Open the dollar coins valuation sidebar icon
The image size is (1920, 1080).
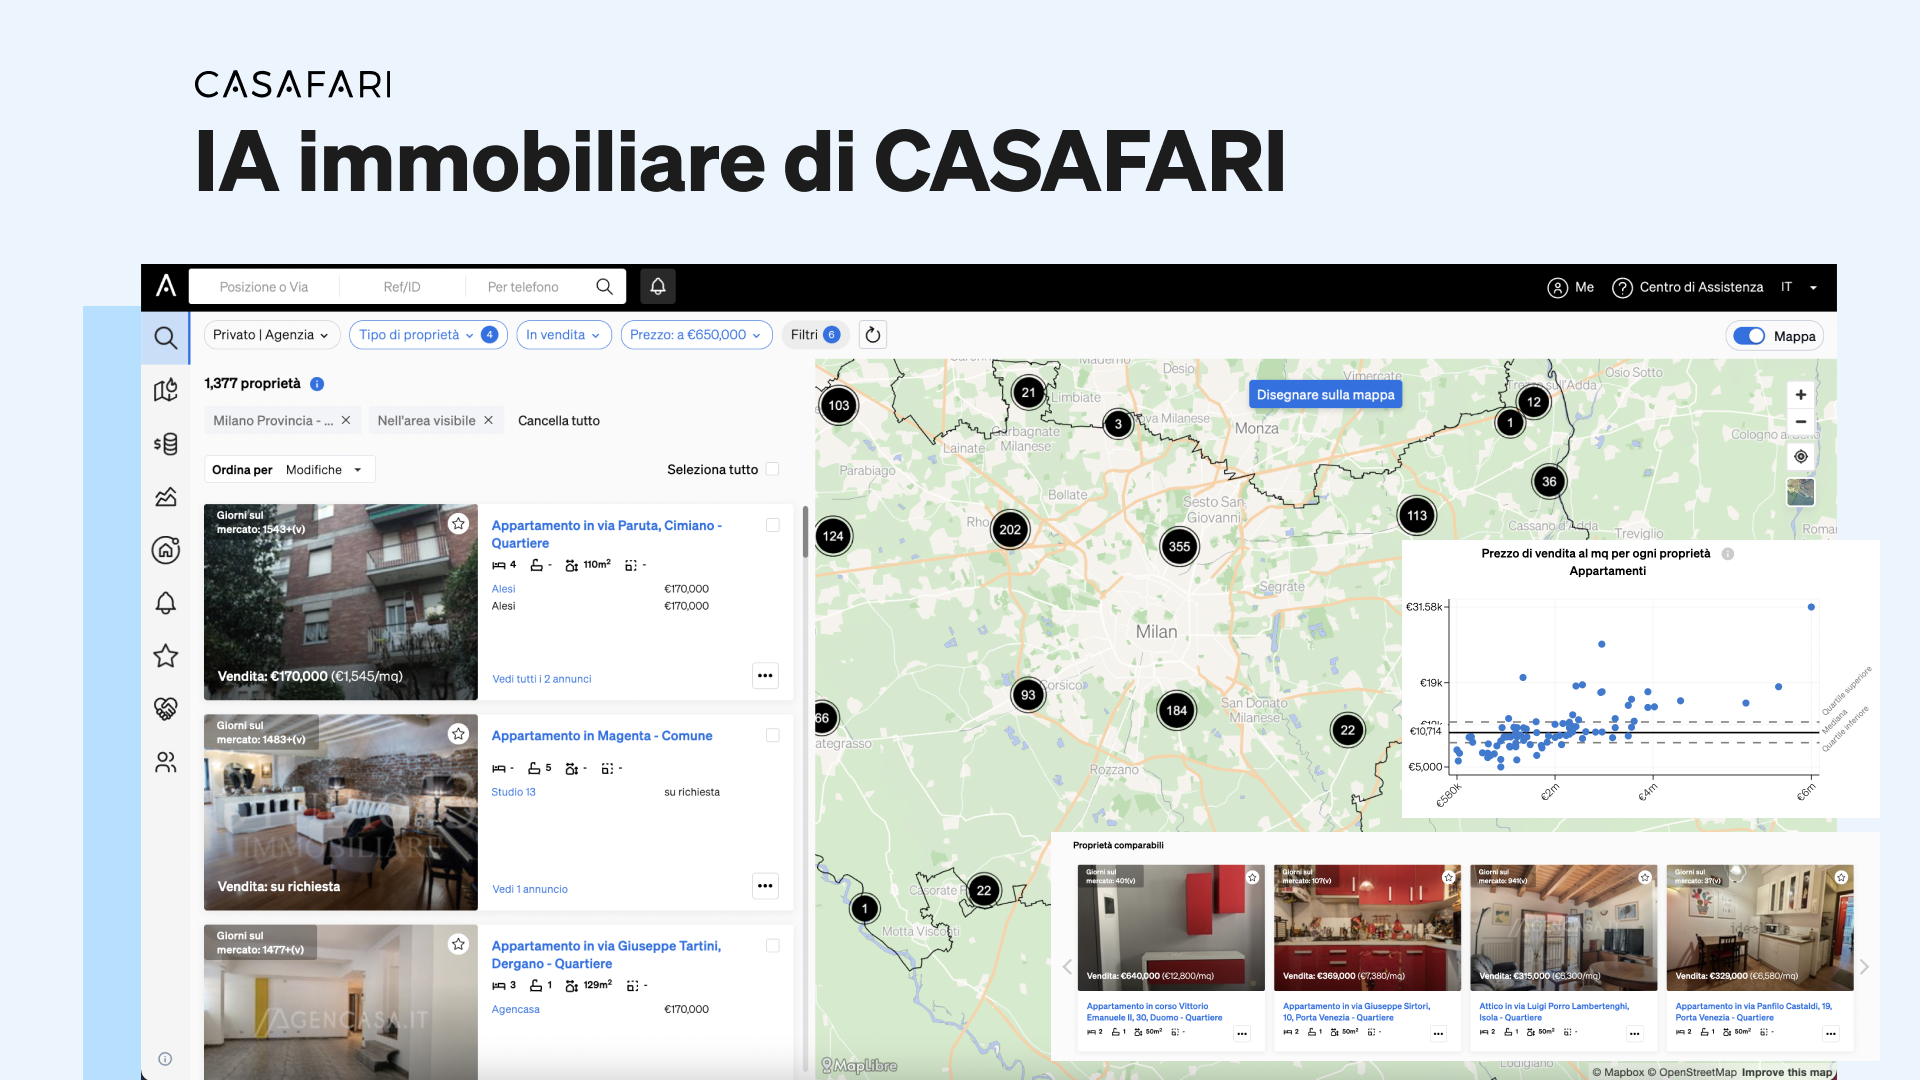[166, 444]
